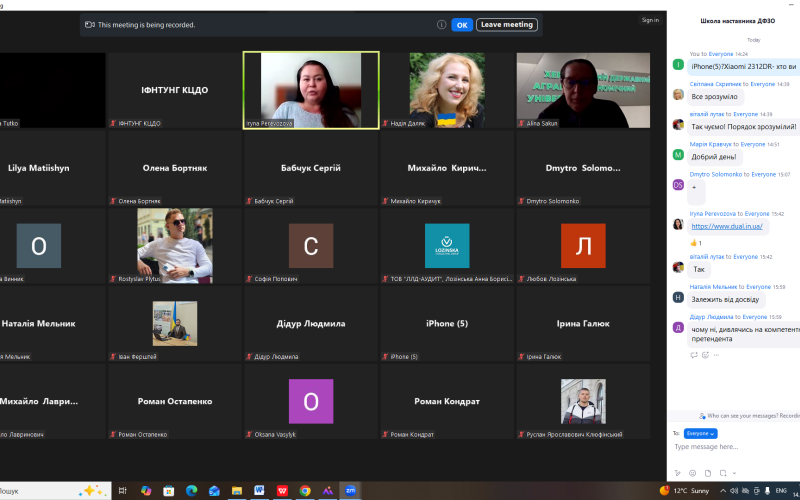Open WPS Office from taskbar
The image size is (800, 500).
coord(282,491)
